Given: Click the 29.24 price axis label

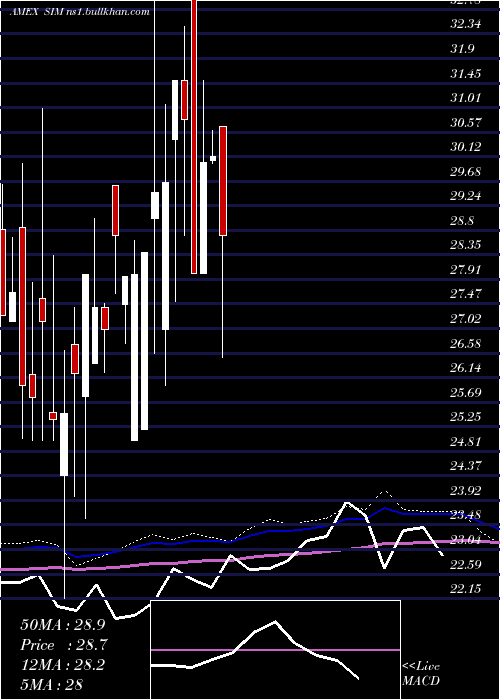Looking at the screenshot, I should pyautogui.click(x=466, y=196).
